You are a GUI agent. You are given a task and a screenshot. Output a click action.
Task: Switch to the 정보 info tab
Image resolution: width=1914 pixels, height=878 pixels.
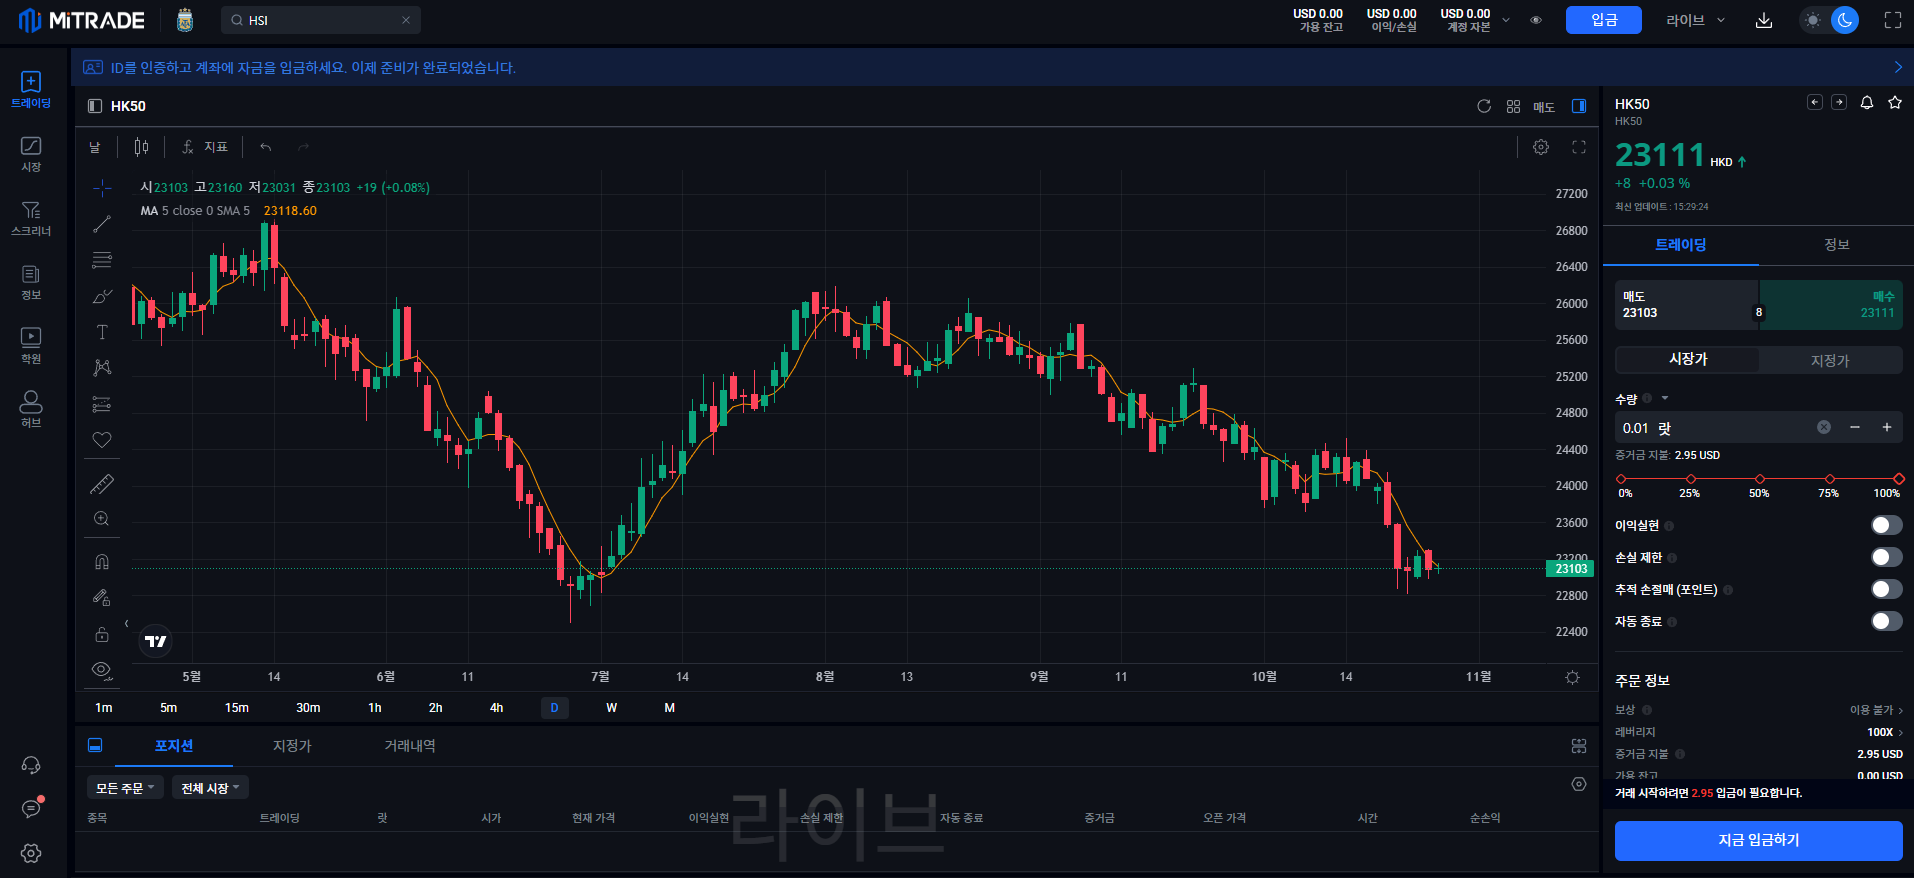point(1836,245)
